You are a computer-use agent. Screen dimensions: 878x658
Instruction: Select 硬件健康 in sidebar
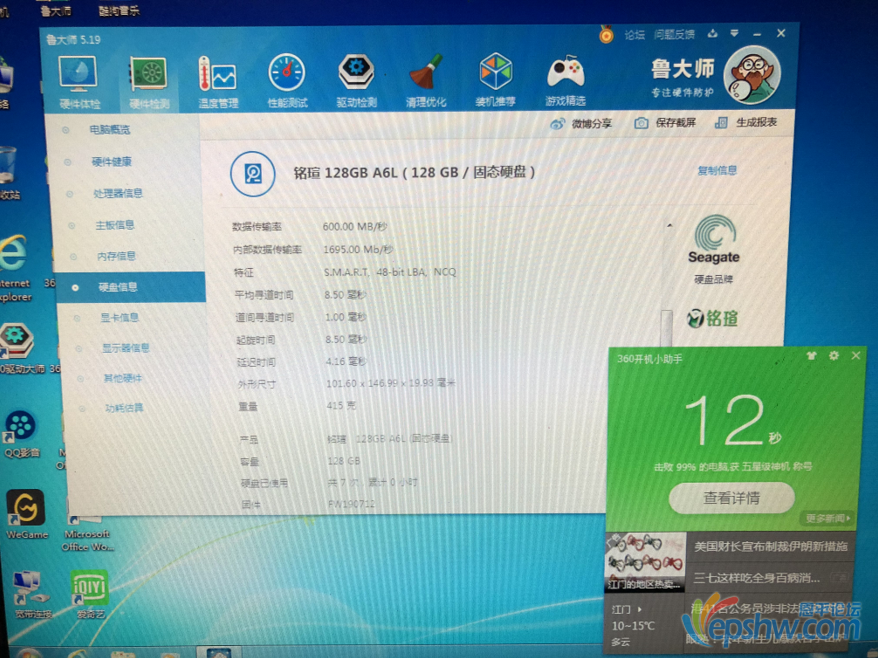(111, 162)
